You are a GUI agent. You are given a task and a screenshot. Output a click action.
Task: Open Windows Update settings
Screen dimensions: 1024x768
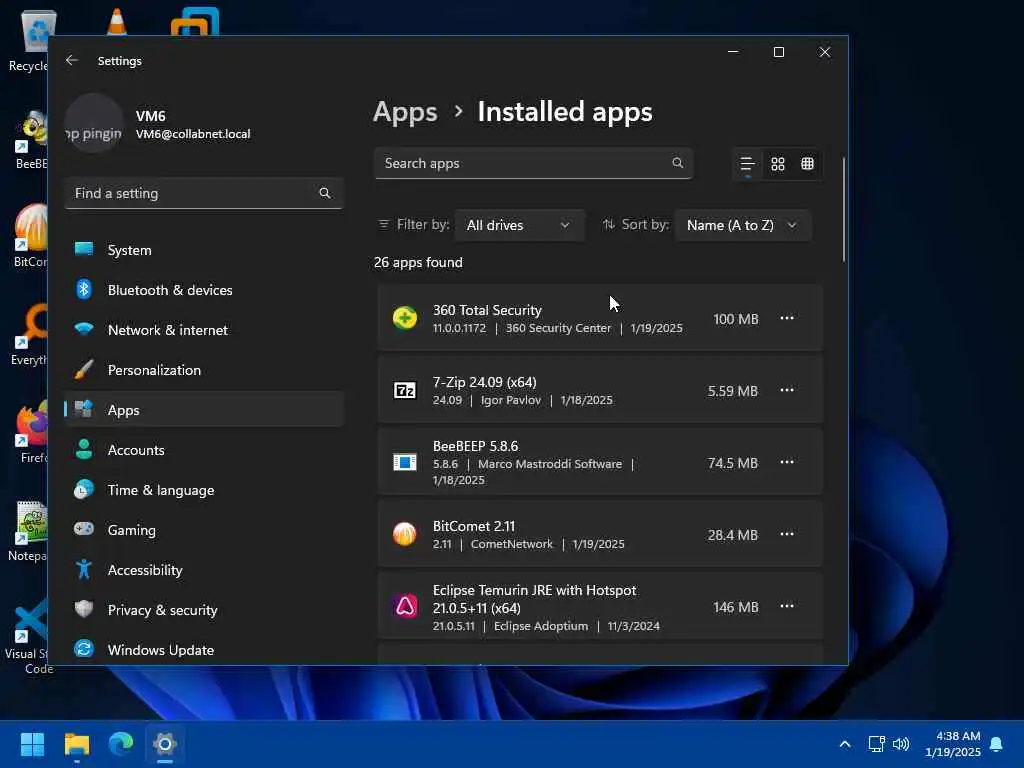(x=204, y=650)
